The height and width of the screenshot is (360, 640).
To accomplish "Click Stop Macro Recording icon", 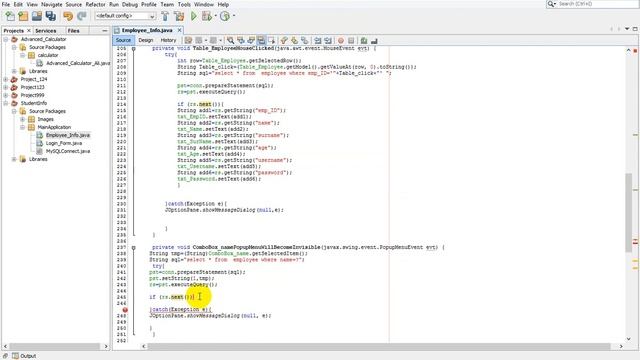I will click(351, 40).
